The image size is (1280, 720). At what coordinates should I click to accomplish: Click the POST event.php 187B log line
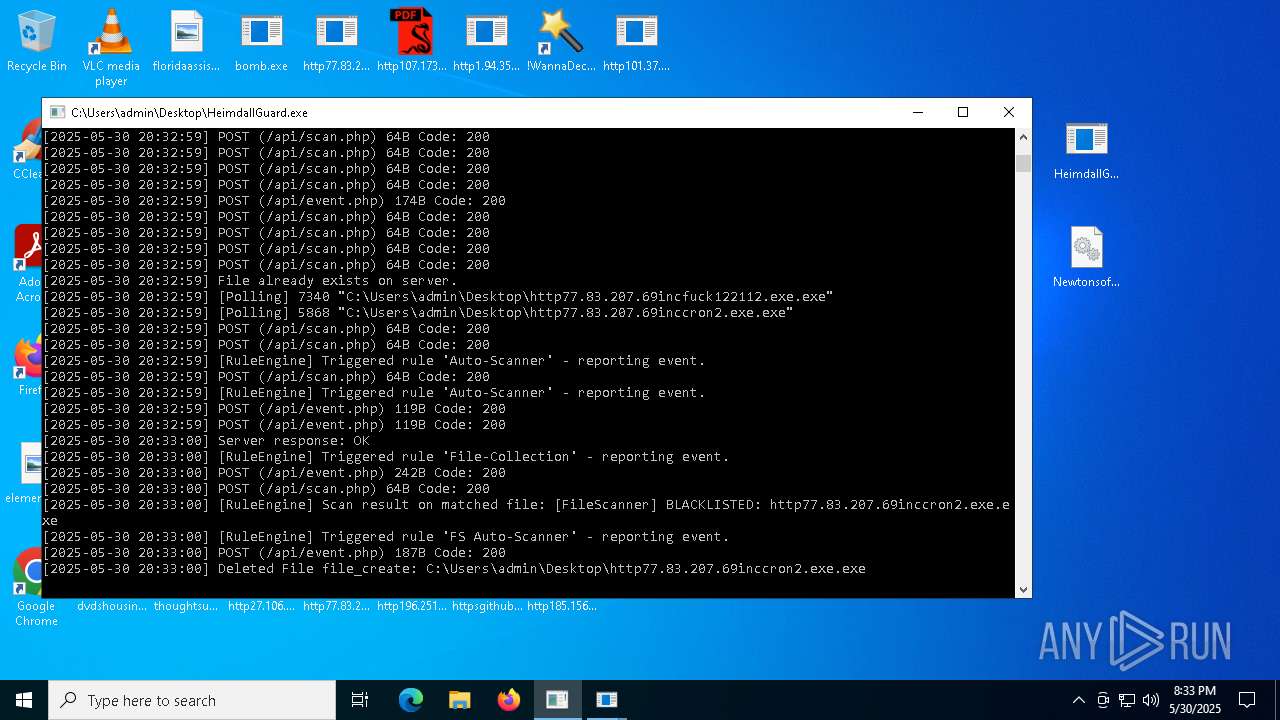tap(275, 553)
